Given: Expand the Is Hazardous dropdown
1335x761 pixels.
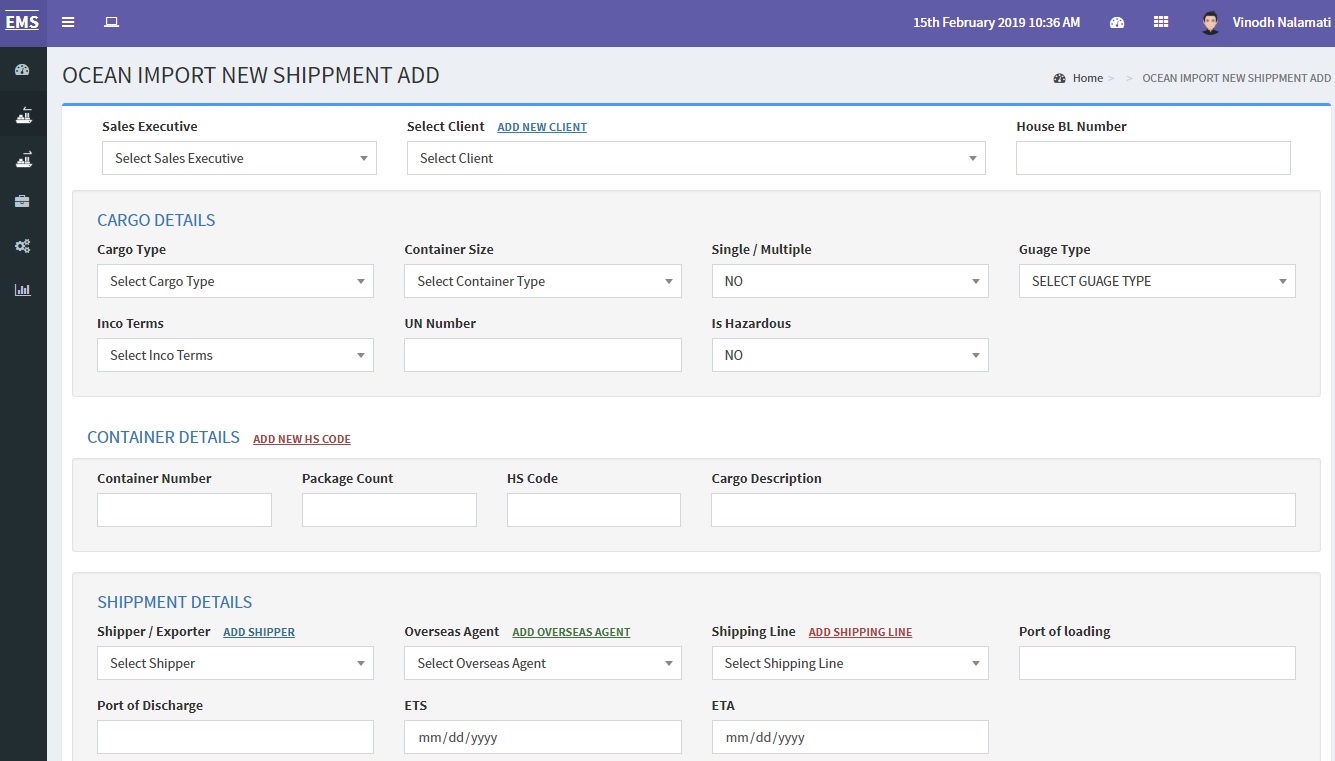Looking at the screenshot, I should point(849,355).
